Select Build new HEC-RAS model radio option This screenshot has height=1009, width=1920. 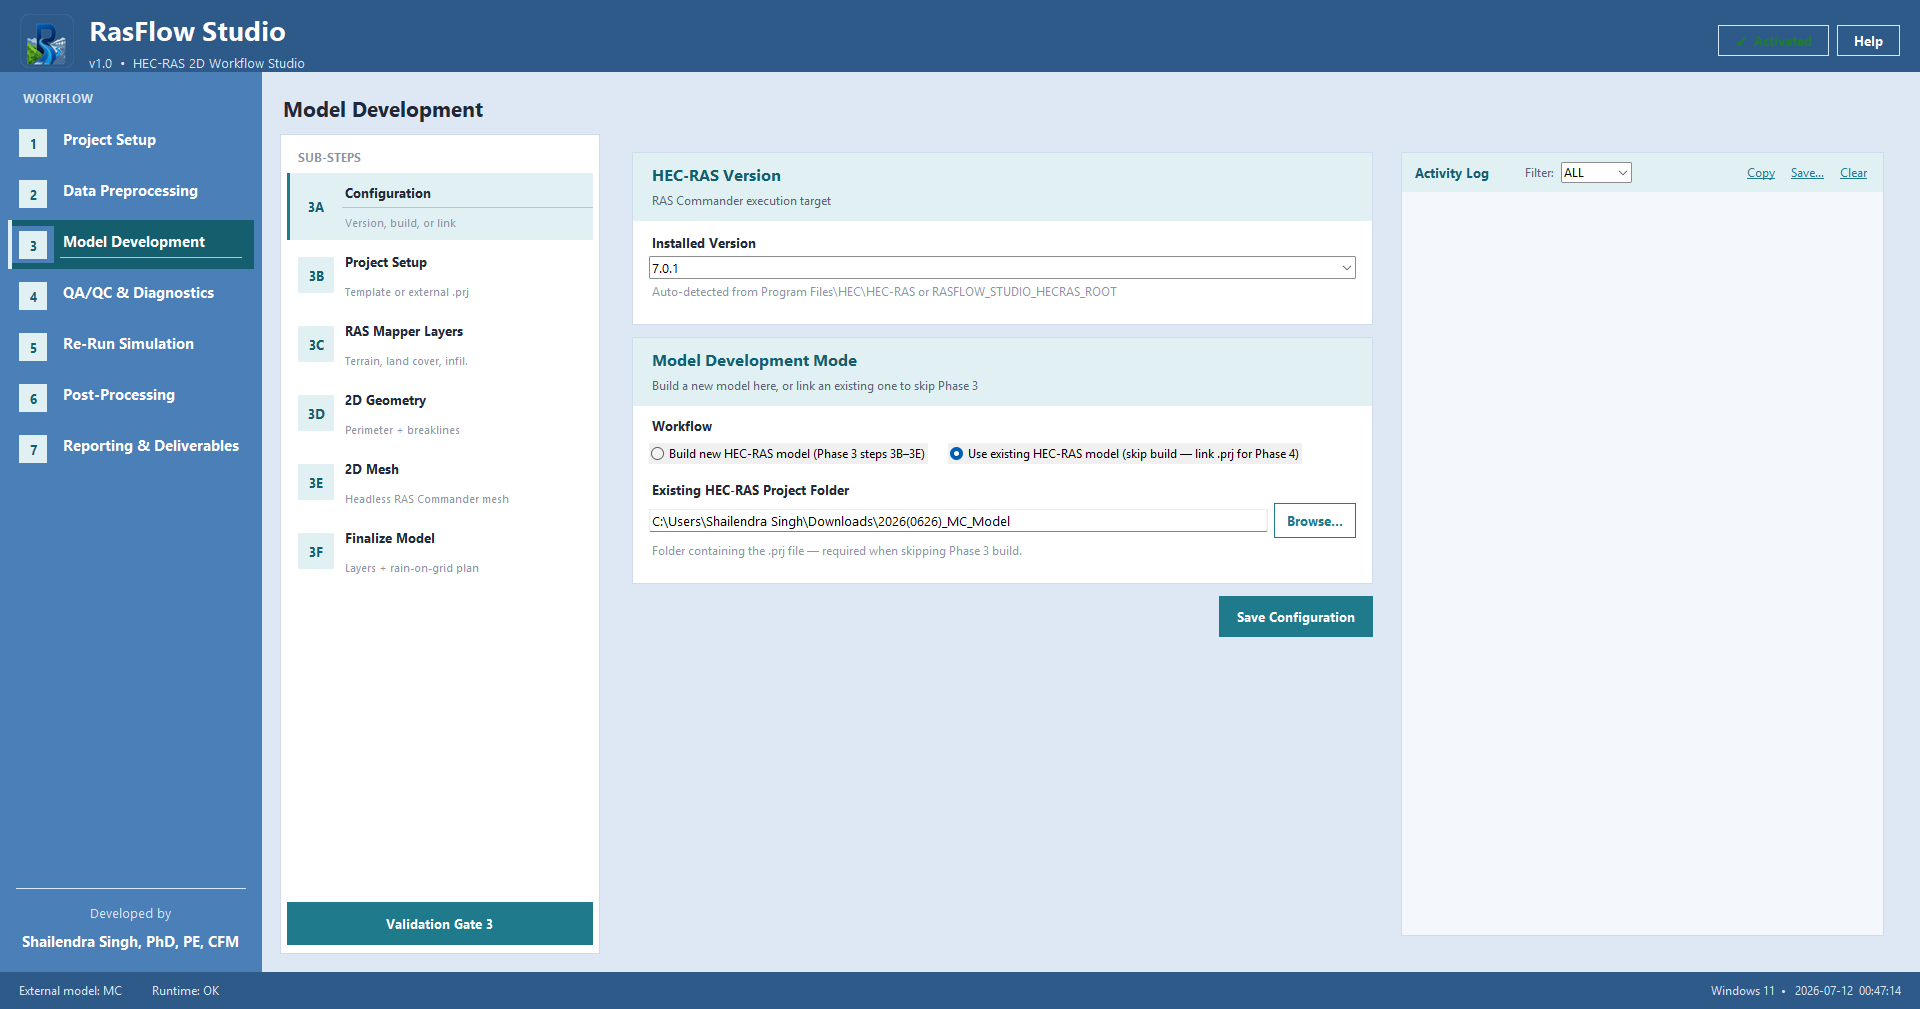tap(657, 454)
